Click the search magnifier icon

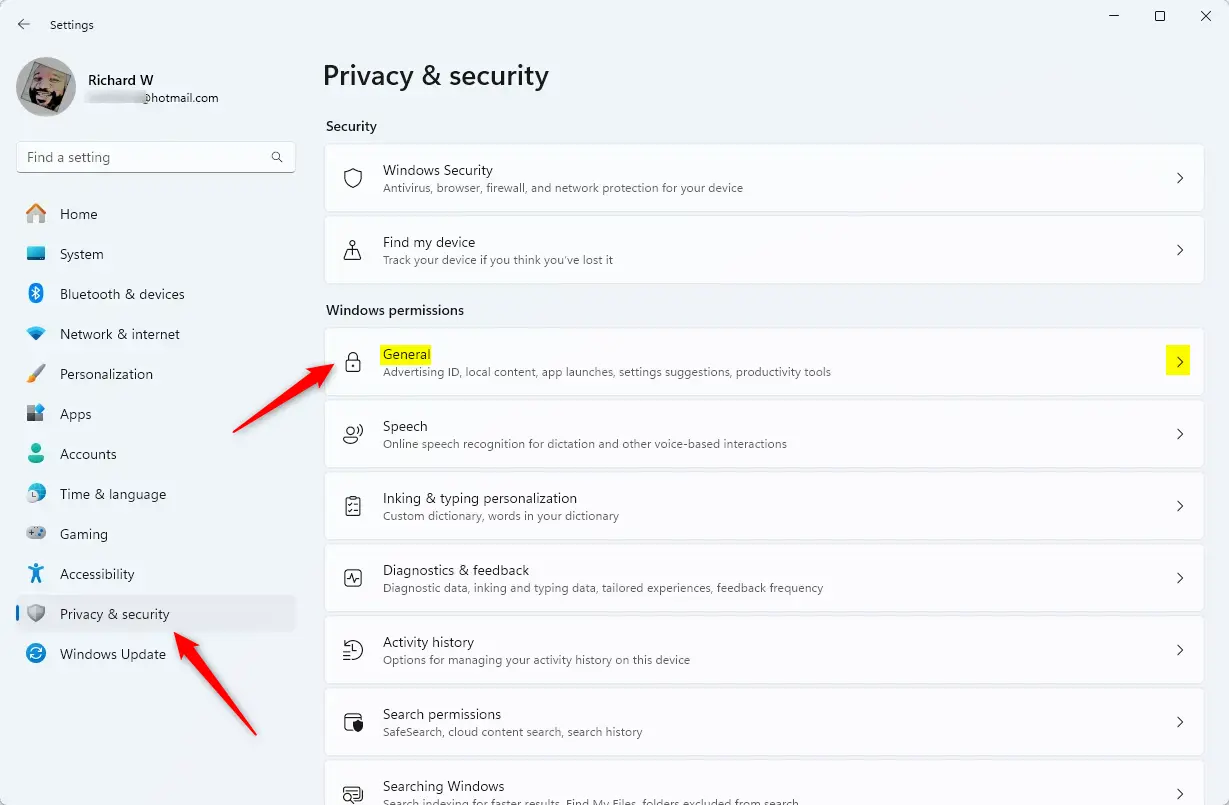click(277, 157)
